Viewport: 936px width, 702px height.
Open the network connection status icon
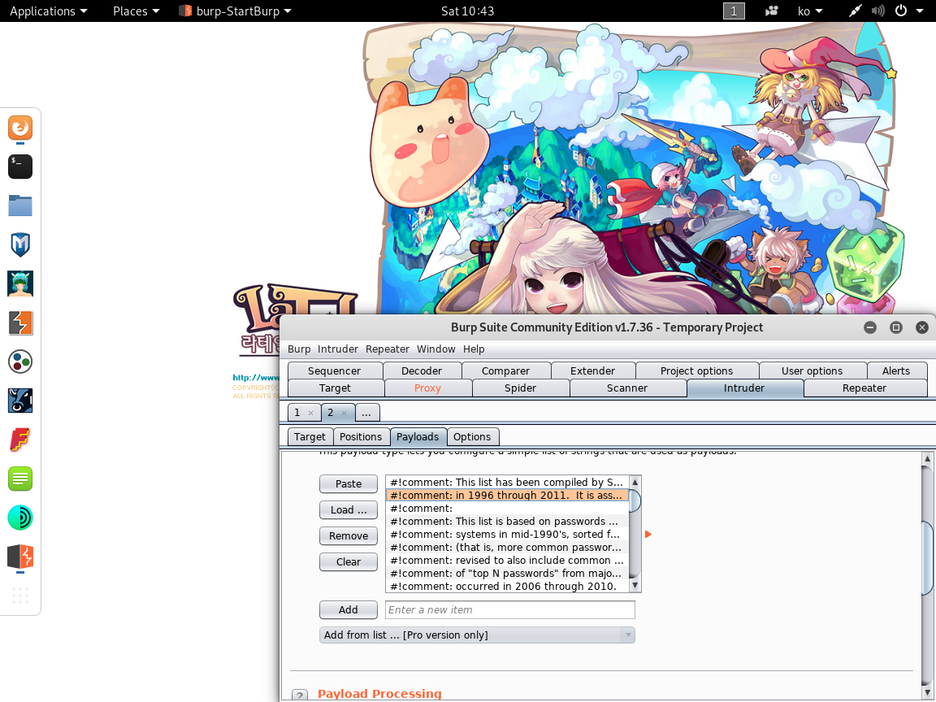point(855,11)
